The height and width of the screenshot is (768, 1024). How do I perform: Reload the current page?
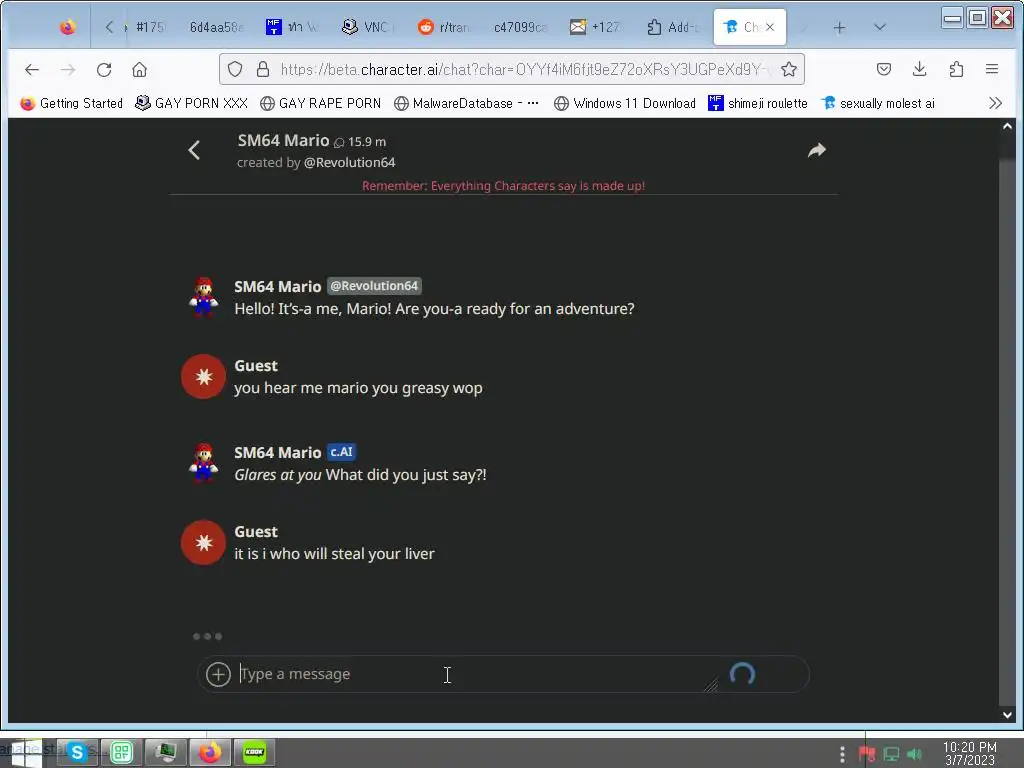104,69
